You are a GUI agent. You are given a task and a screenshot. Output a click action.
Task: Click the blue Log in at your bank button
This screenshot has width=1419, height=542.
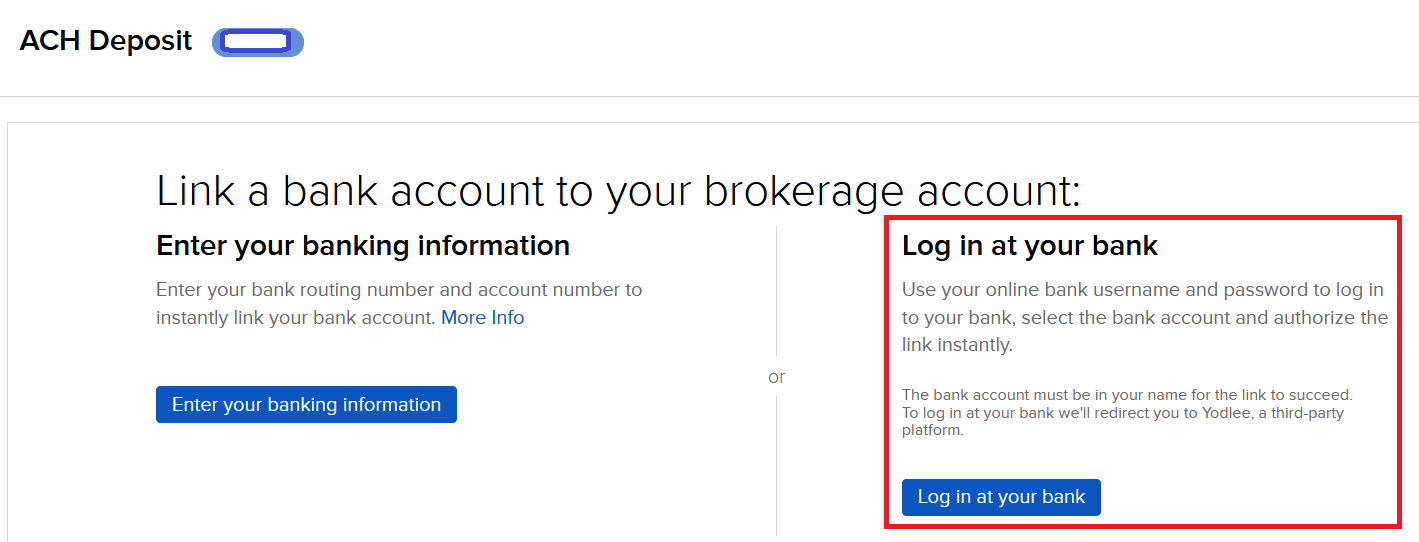(1001, 497)
